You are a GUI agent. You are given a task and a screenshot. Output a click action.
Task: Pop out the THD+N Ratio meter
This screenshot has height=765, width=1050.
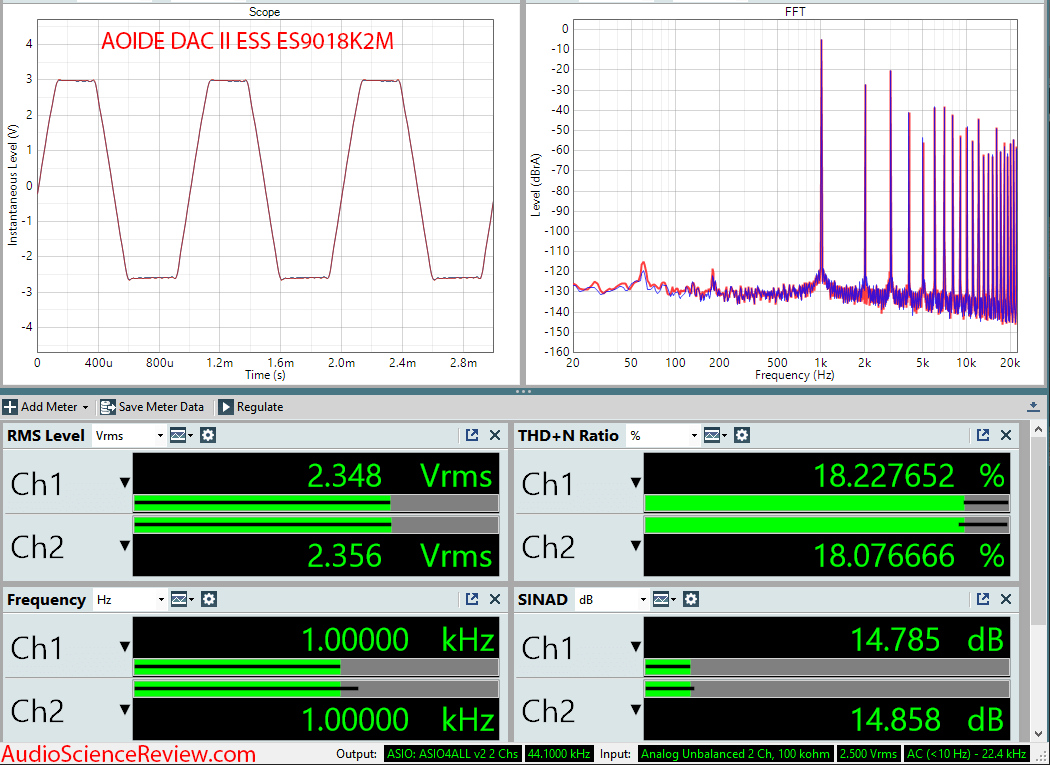pos(983,435)
